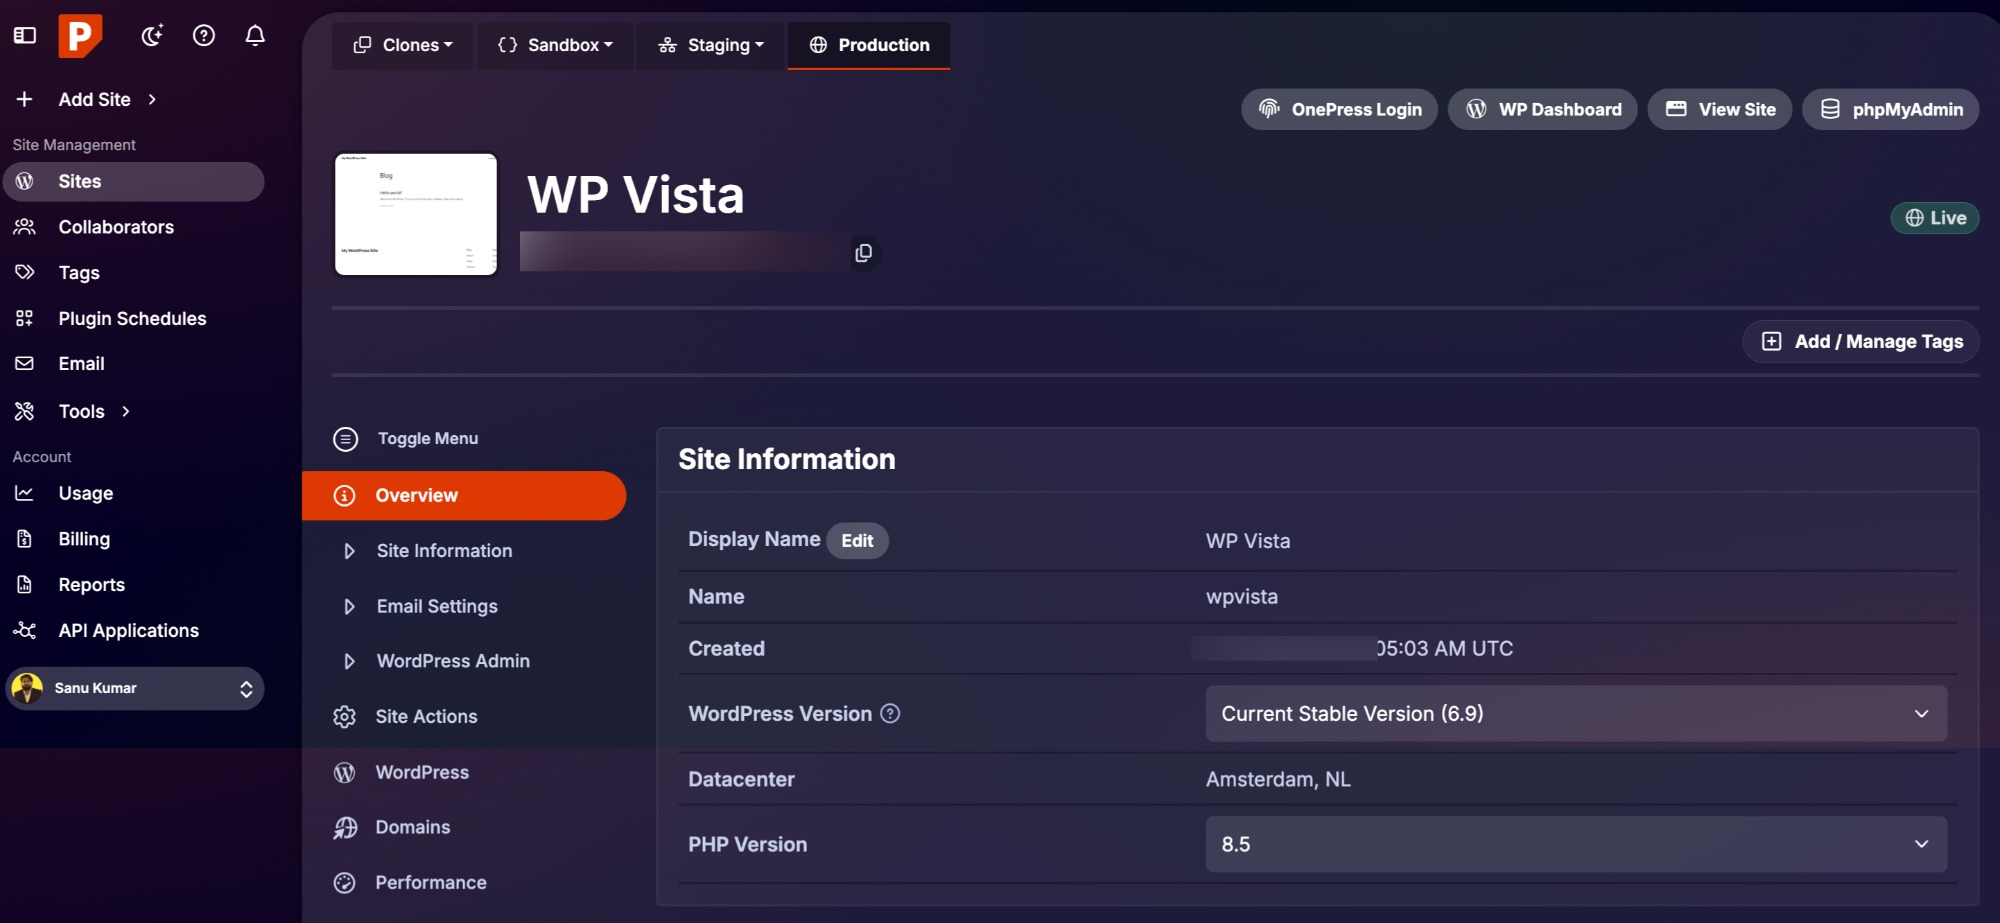Collapse the sidebar using the panel icon
The width and height of the screenshot is (2000, 923).
point(25,34)
